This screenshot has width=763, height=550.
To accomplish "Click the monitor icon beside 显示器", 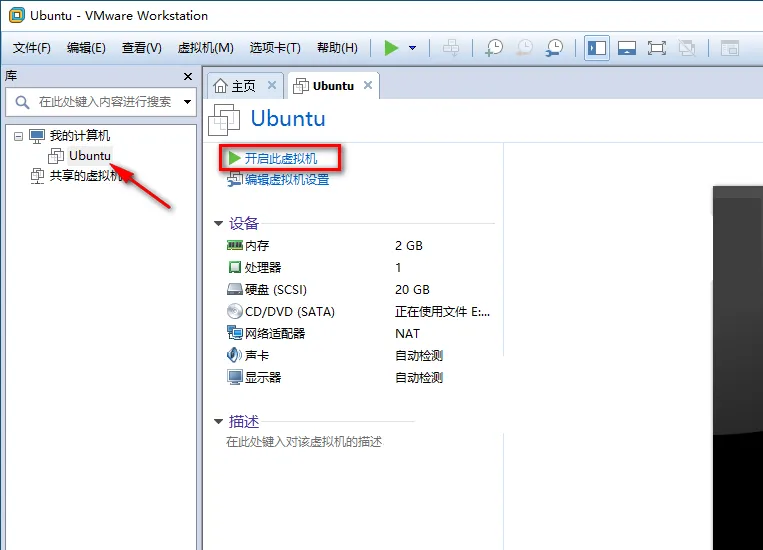I will pos(235,377).
